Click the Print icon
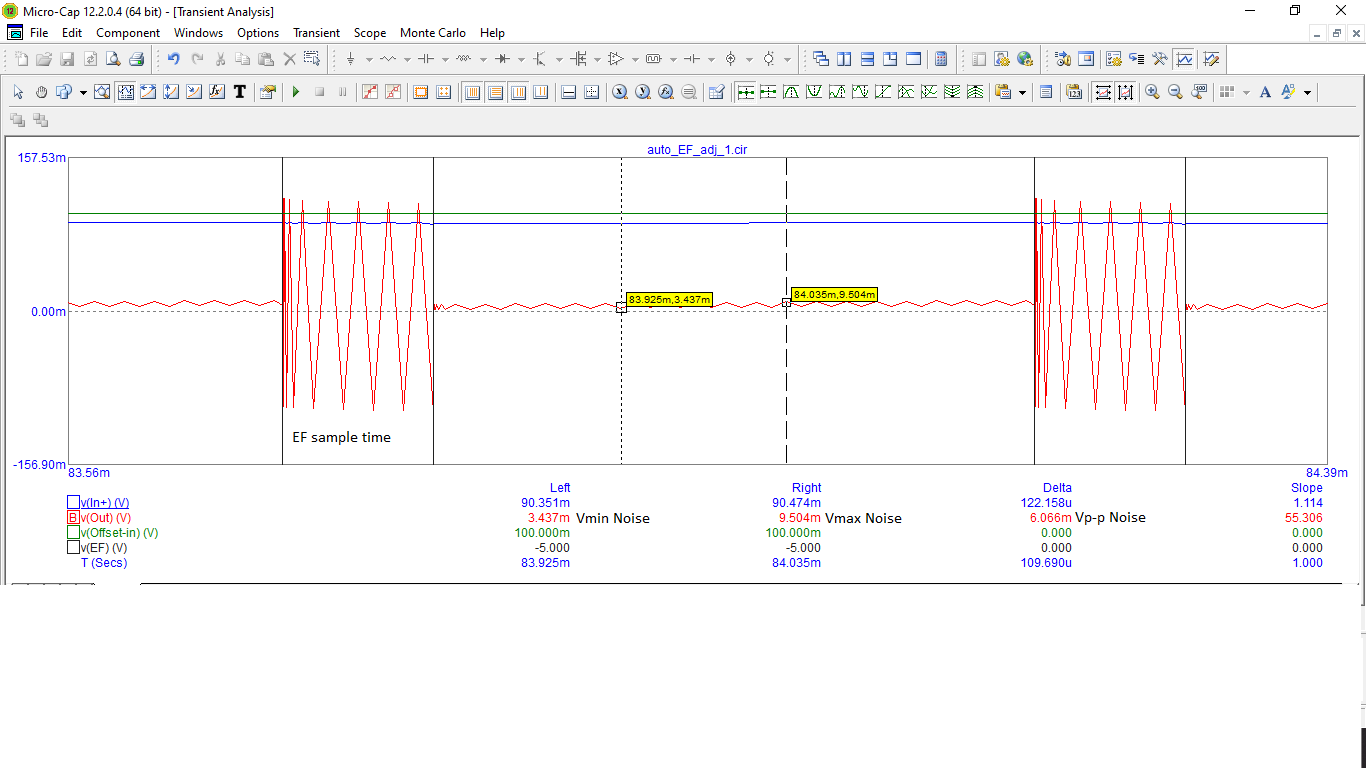 [x=136, y=59]
